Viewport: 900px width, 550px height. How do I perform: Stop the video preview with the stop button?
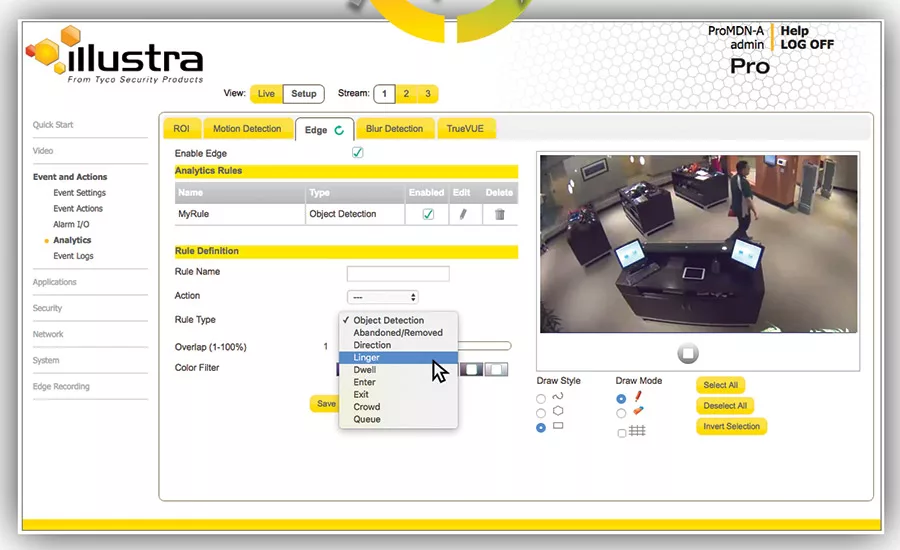tap(688, 353)
